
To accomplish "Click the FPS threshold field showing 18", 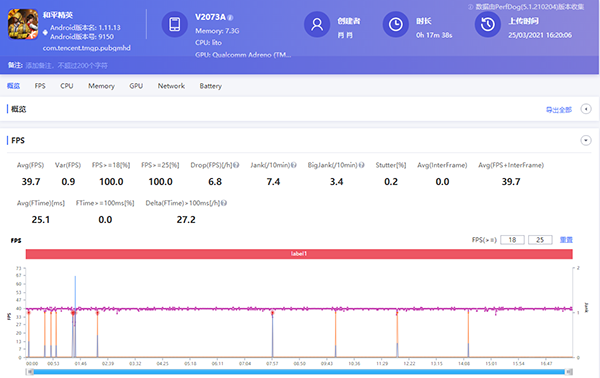I will click(x=512, y=240).
